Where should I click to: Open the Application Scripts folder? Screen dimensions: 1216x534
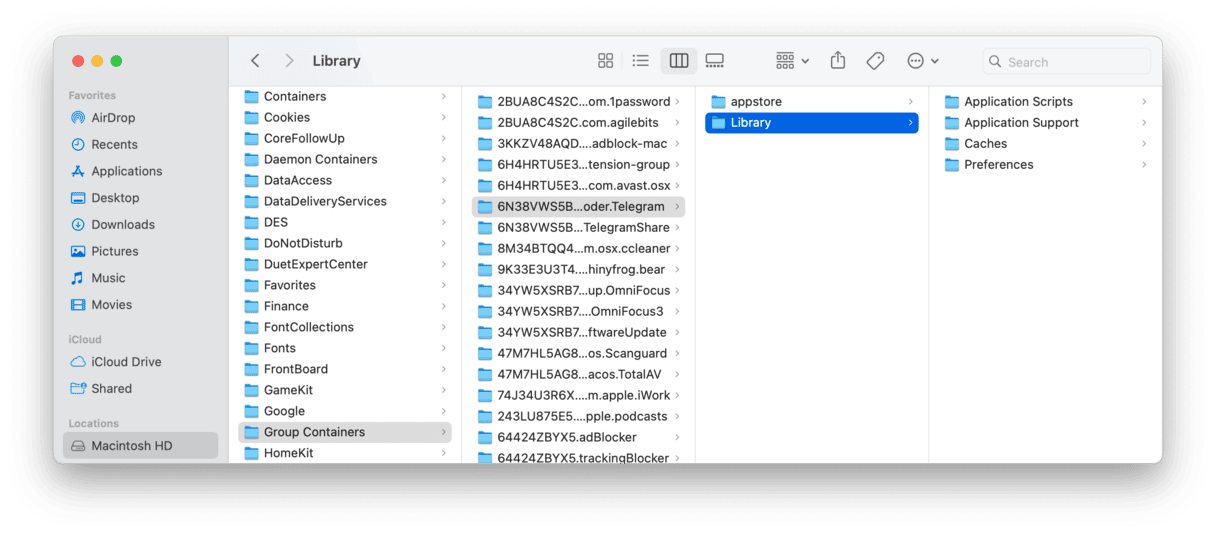pyautogui.click(x=1047, y=102)
